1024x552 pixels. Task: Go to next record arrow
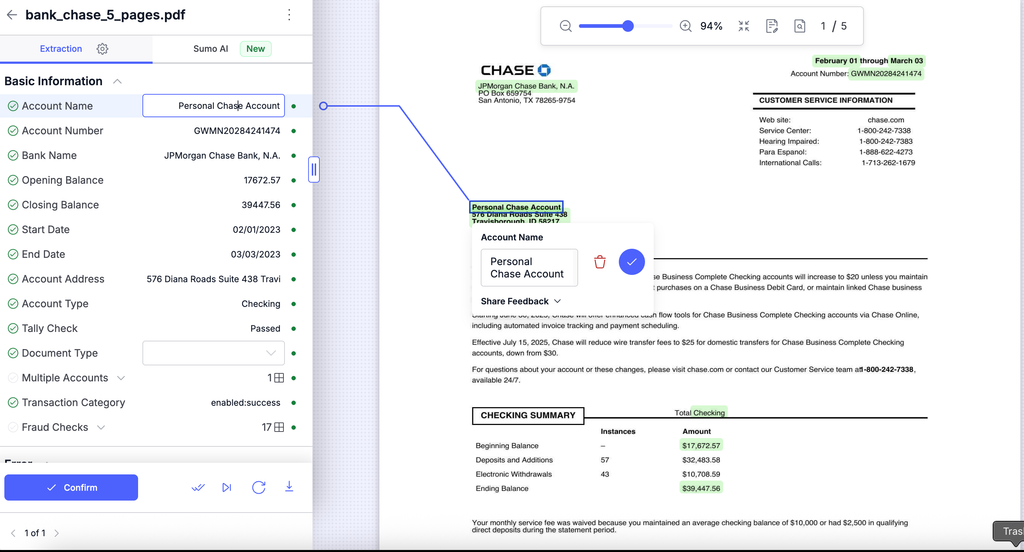pyautogui.click(x=57, y=533)
